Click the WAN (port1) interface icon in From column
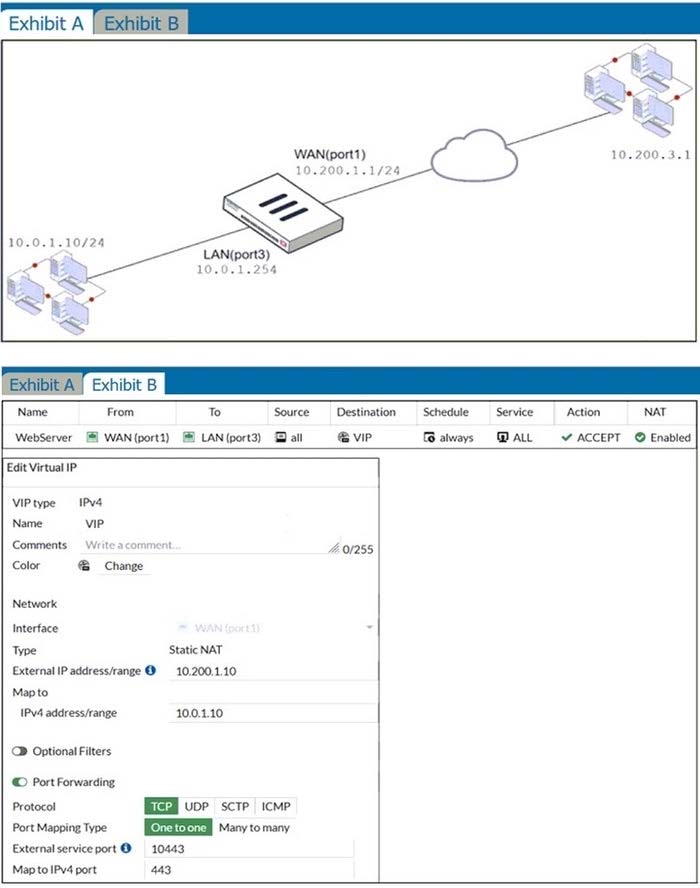This screenshot has height=888, width=700. [93, 437]
